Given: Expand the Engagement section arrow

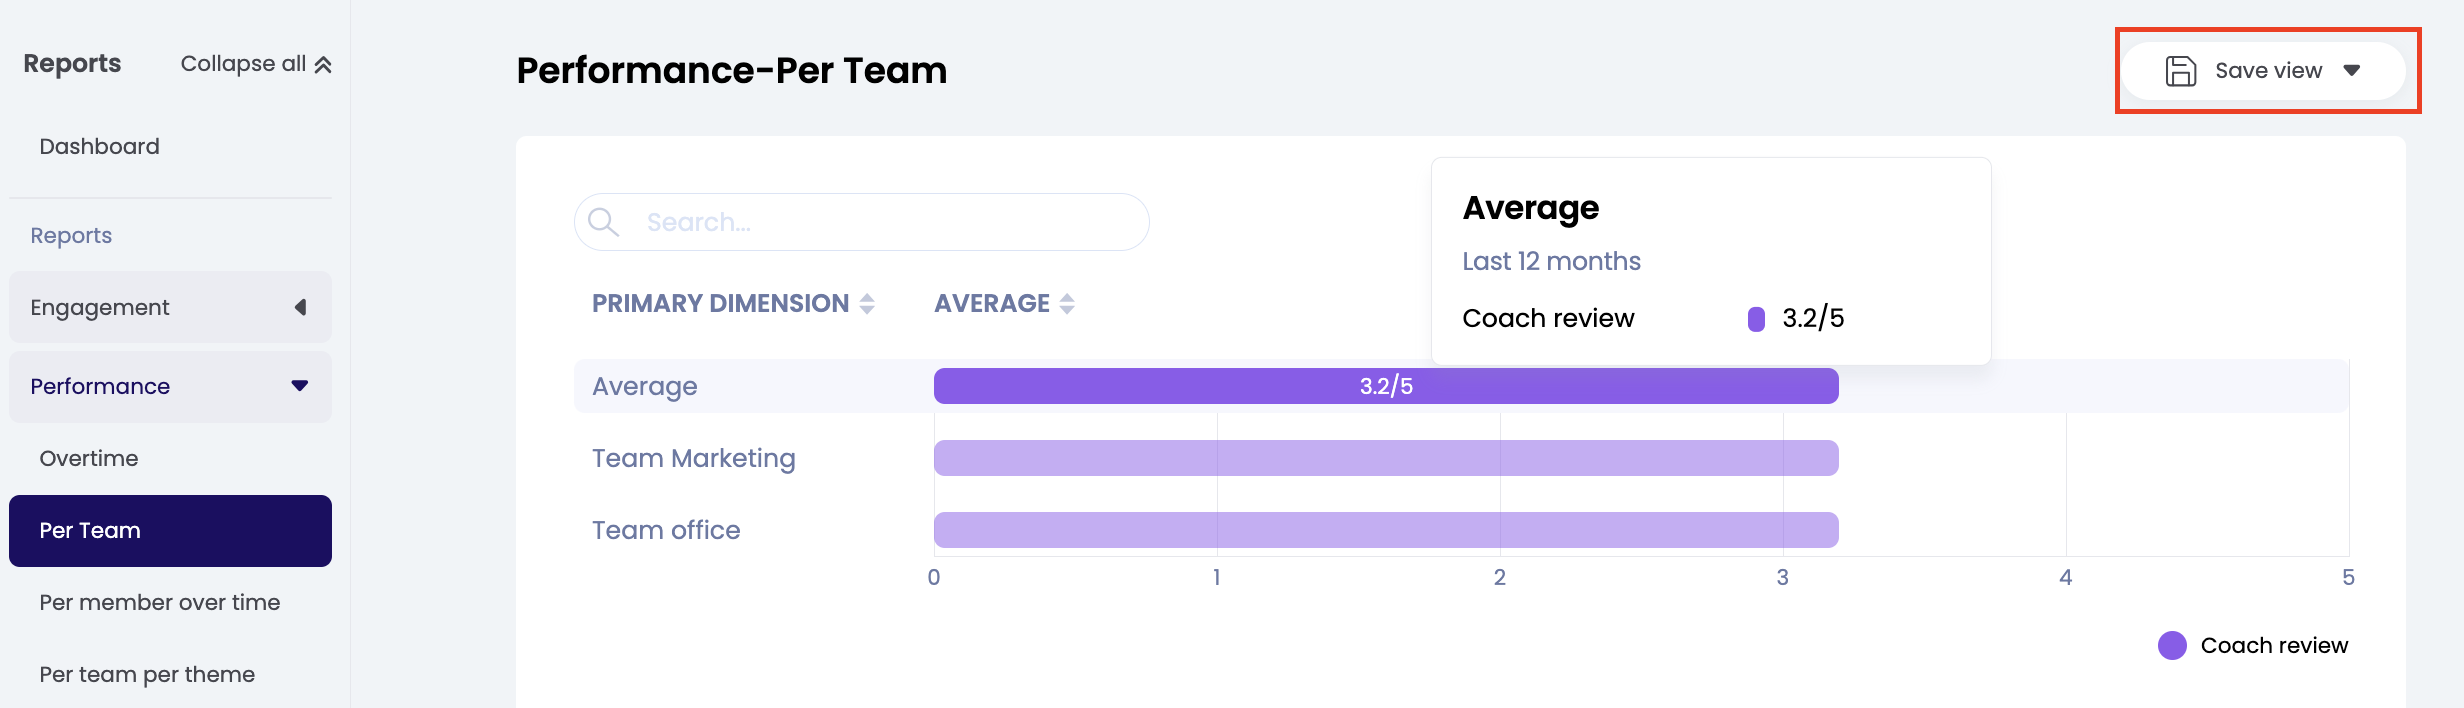Looking at the screenshot, I should click(x=300, y=307).
